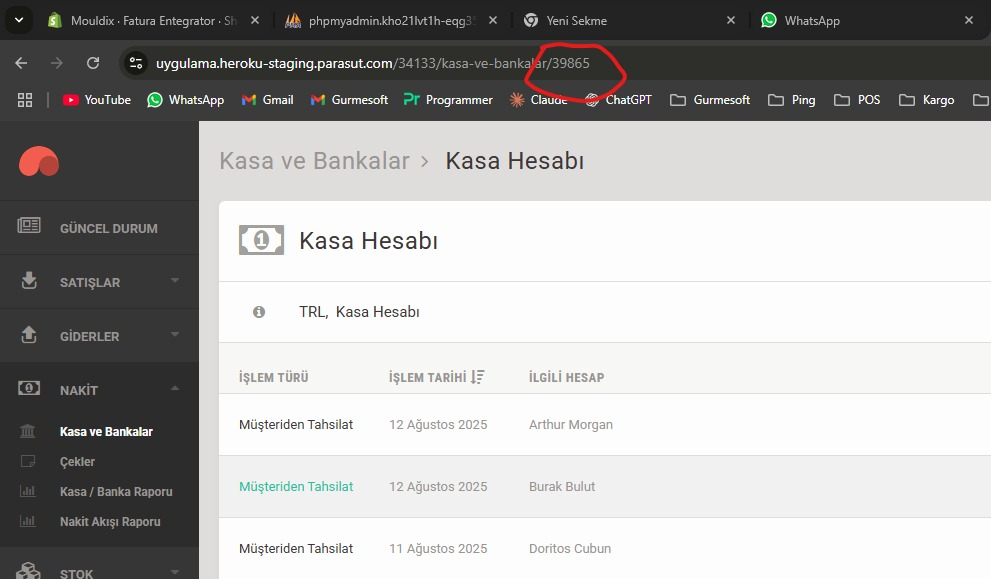
Task: Click the info icon beside TRL
Action: click(x=259, y=312)
